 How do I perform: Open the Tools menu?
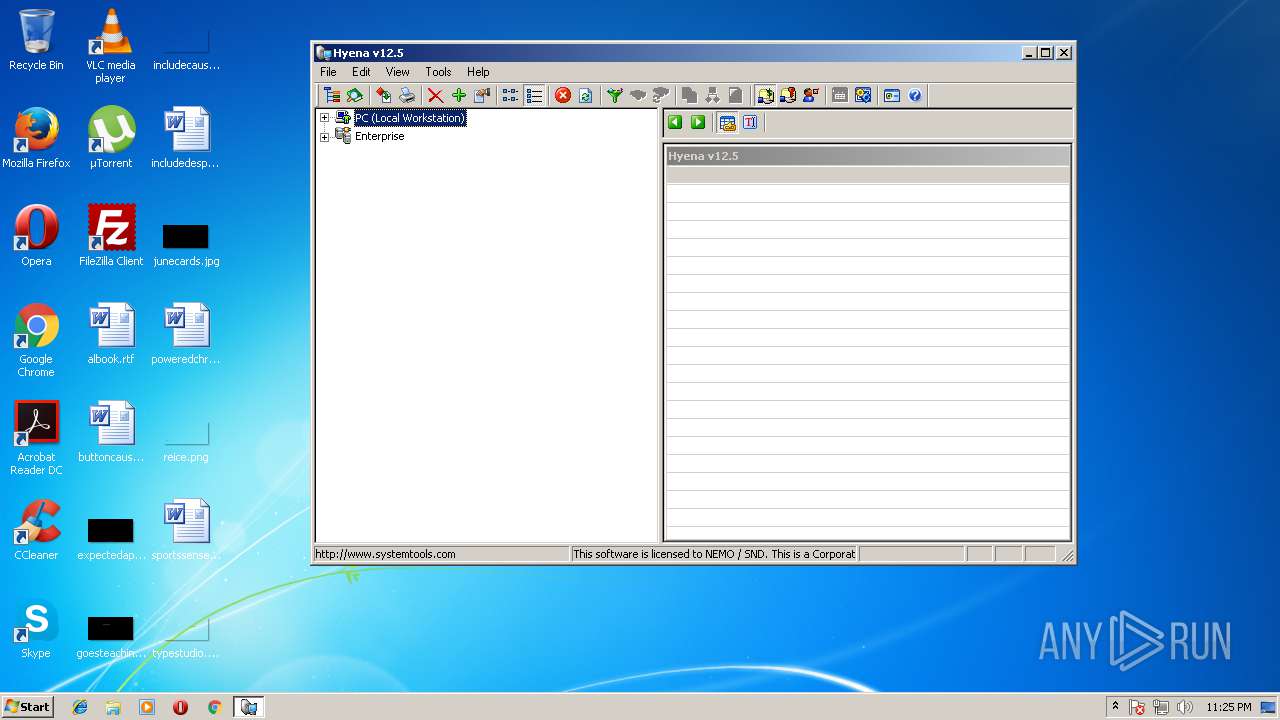coord(438,72)
